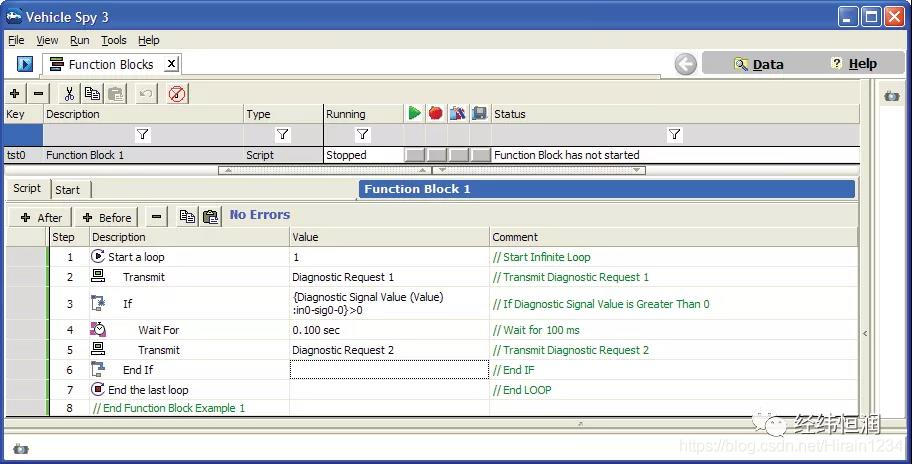Click the Diagnostic Signal Value condition cell

(x=389, y=304)
